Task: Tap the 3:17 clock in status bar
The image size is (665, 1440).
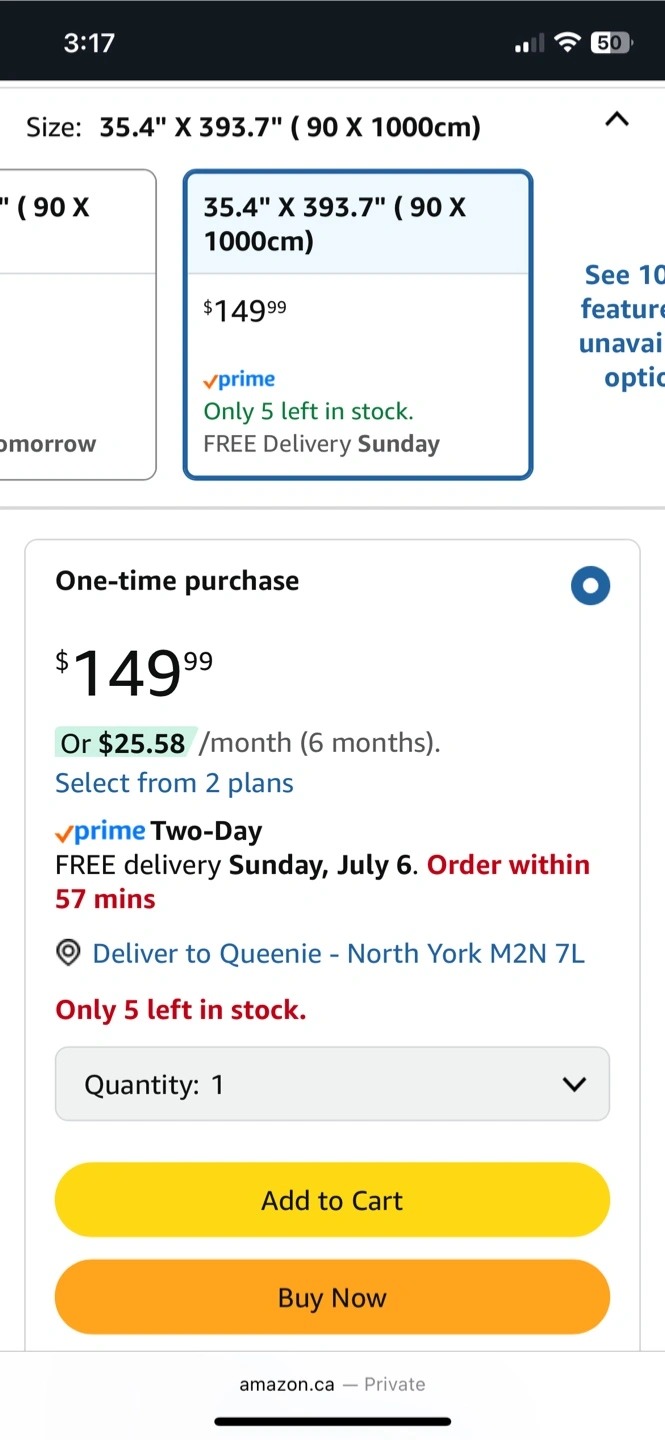Action: [89, 42]
